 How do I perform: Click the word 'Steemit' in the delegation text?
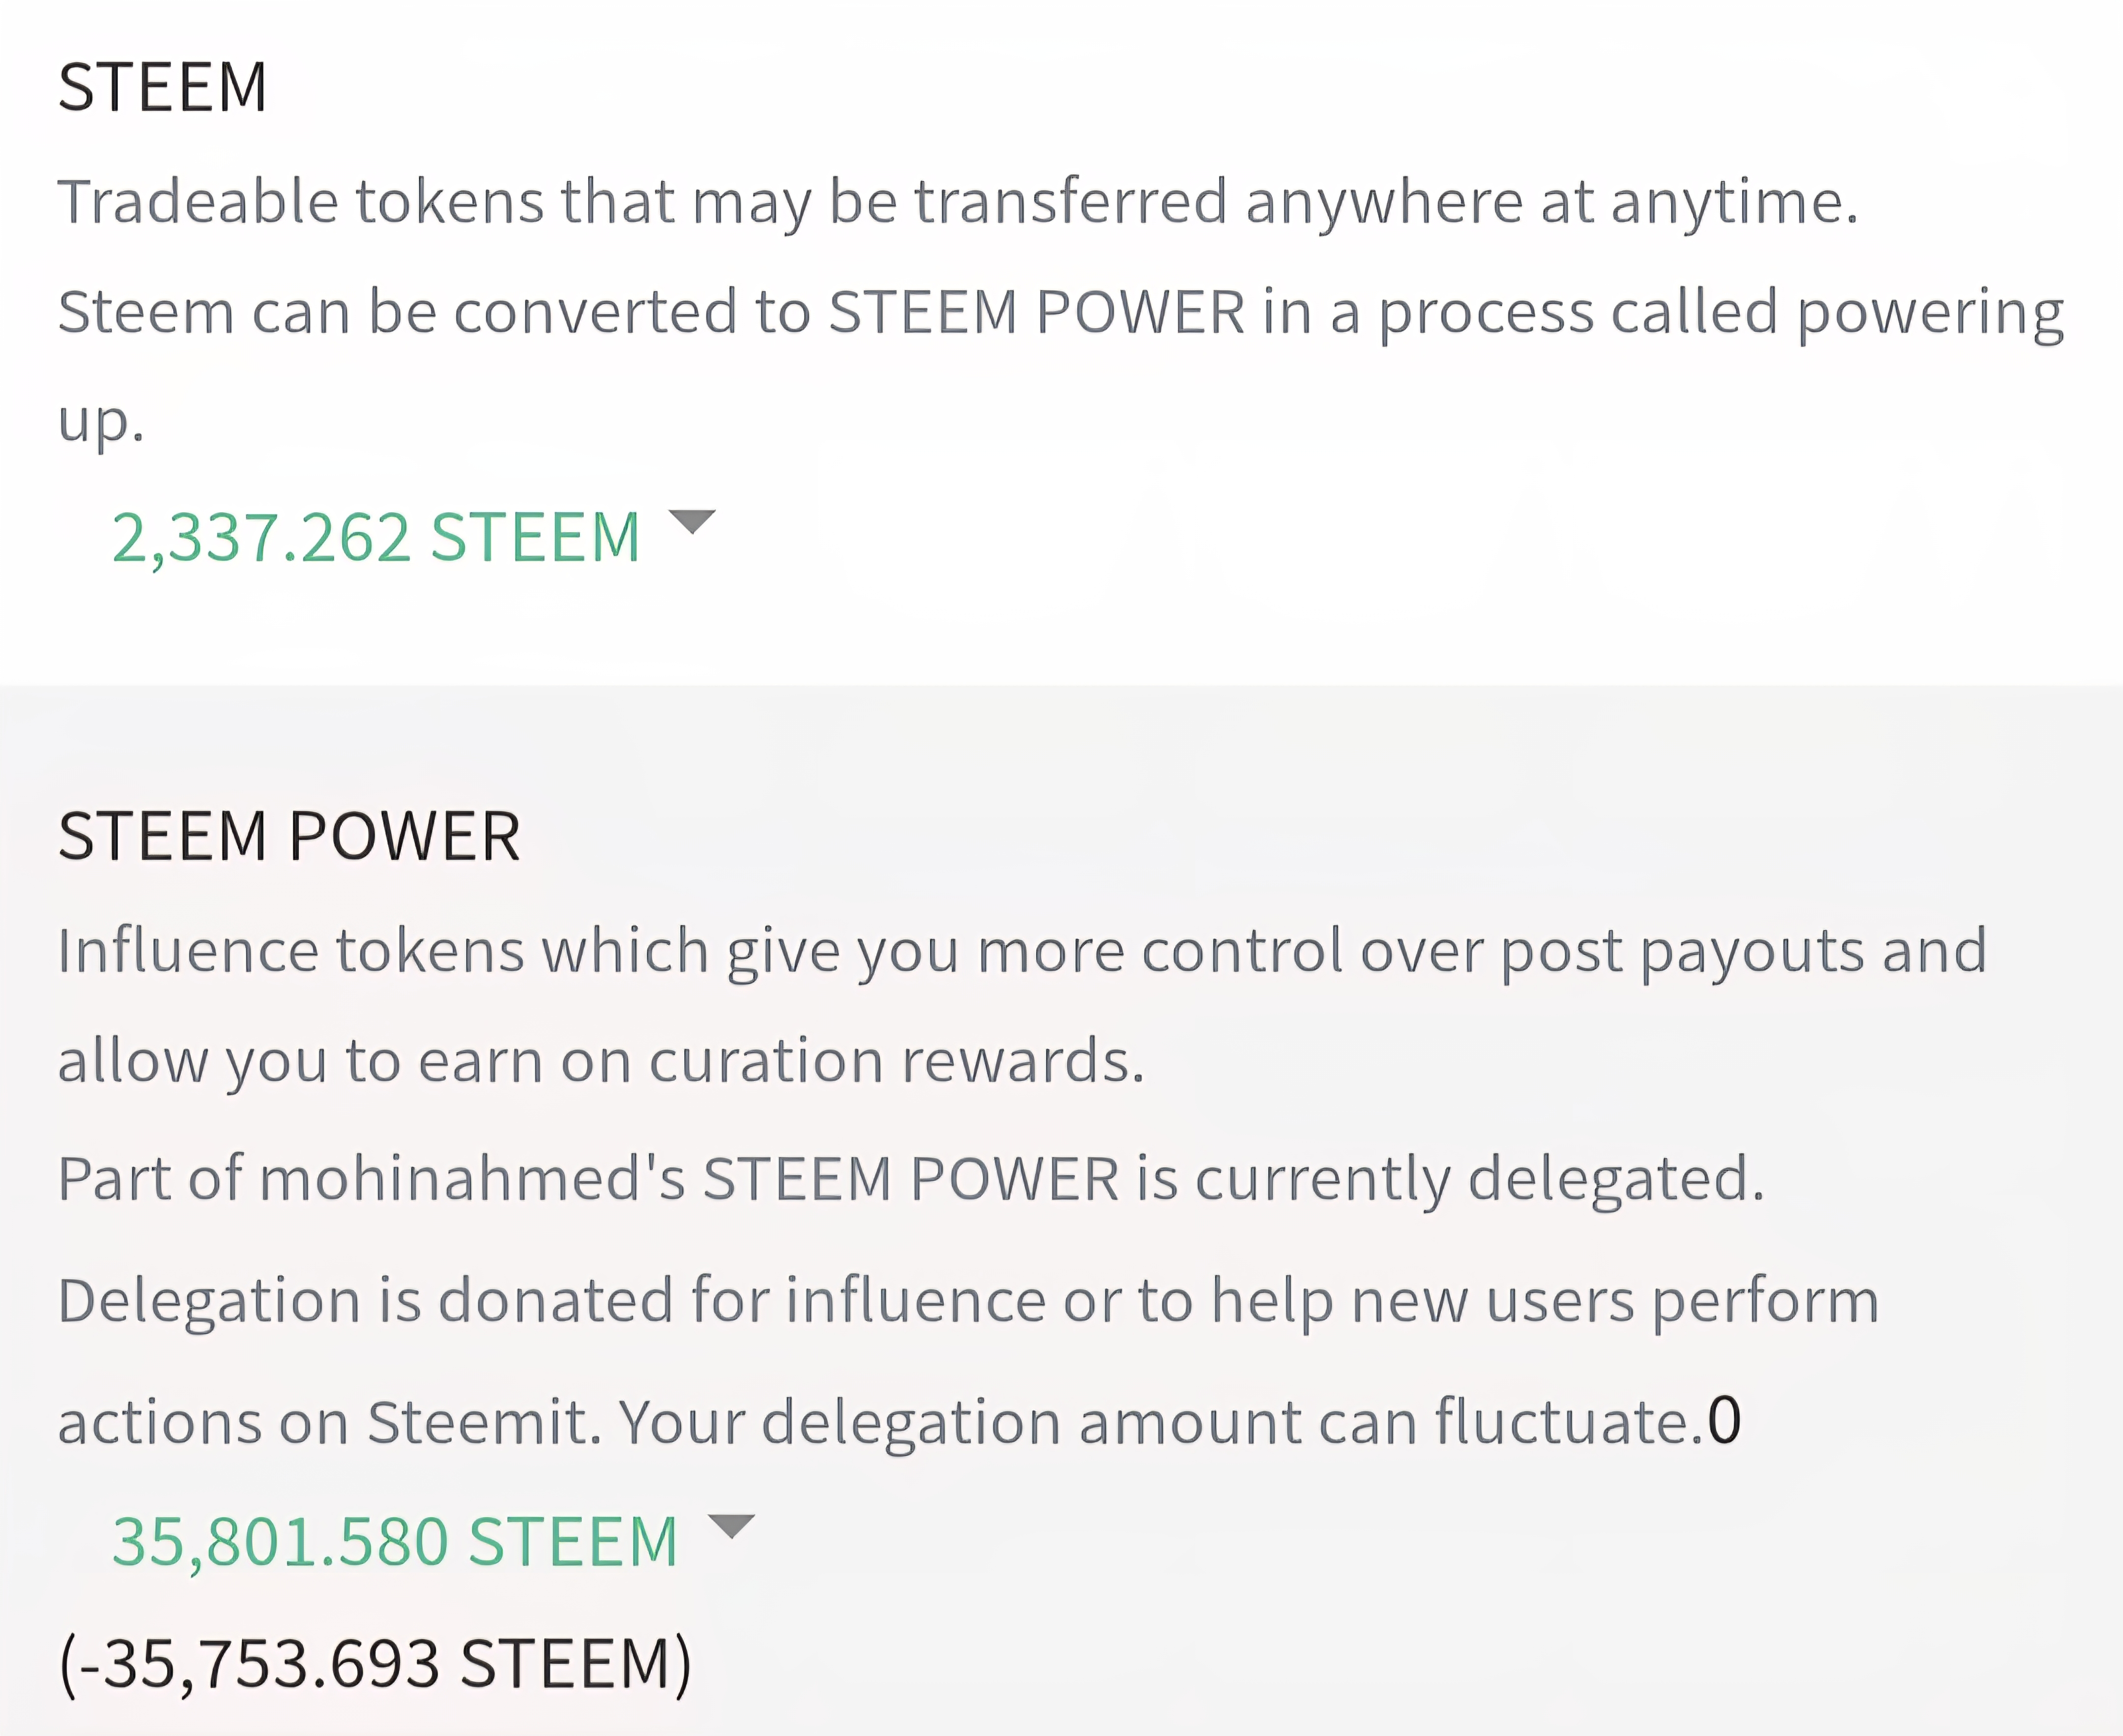click(484, 1422)
